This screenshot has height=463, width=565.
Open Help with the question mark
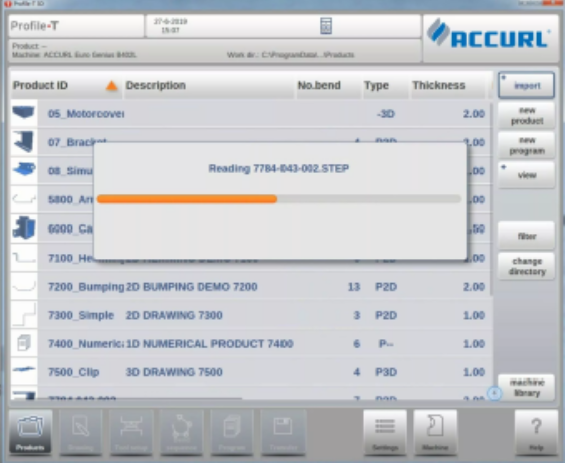536,432
